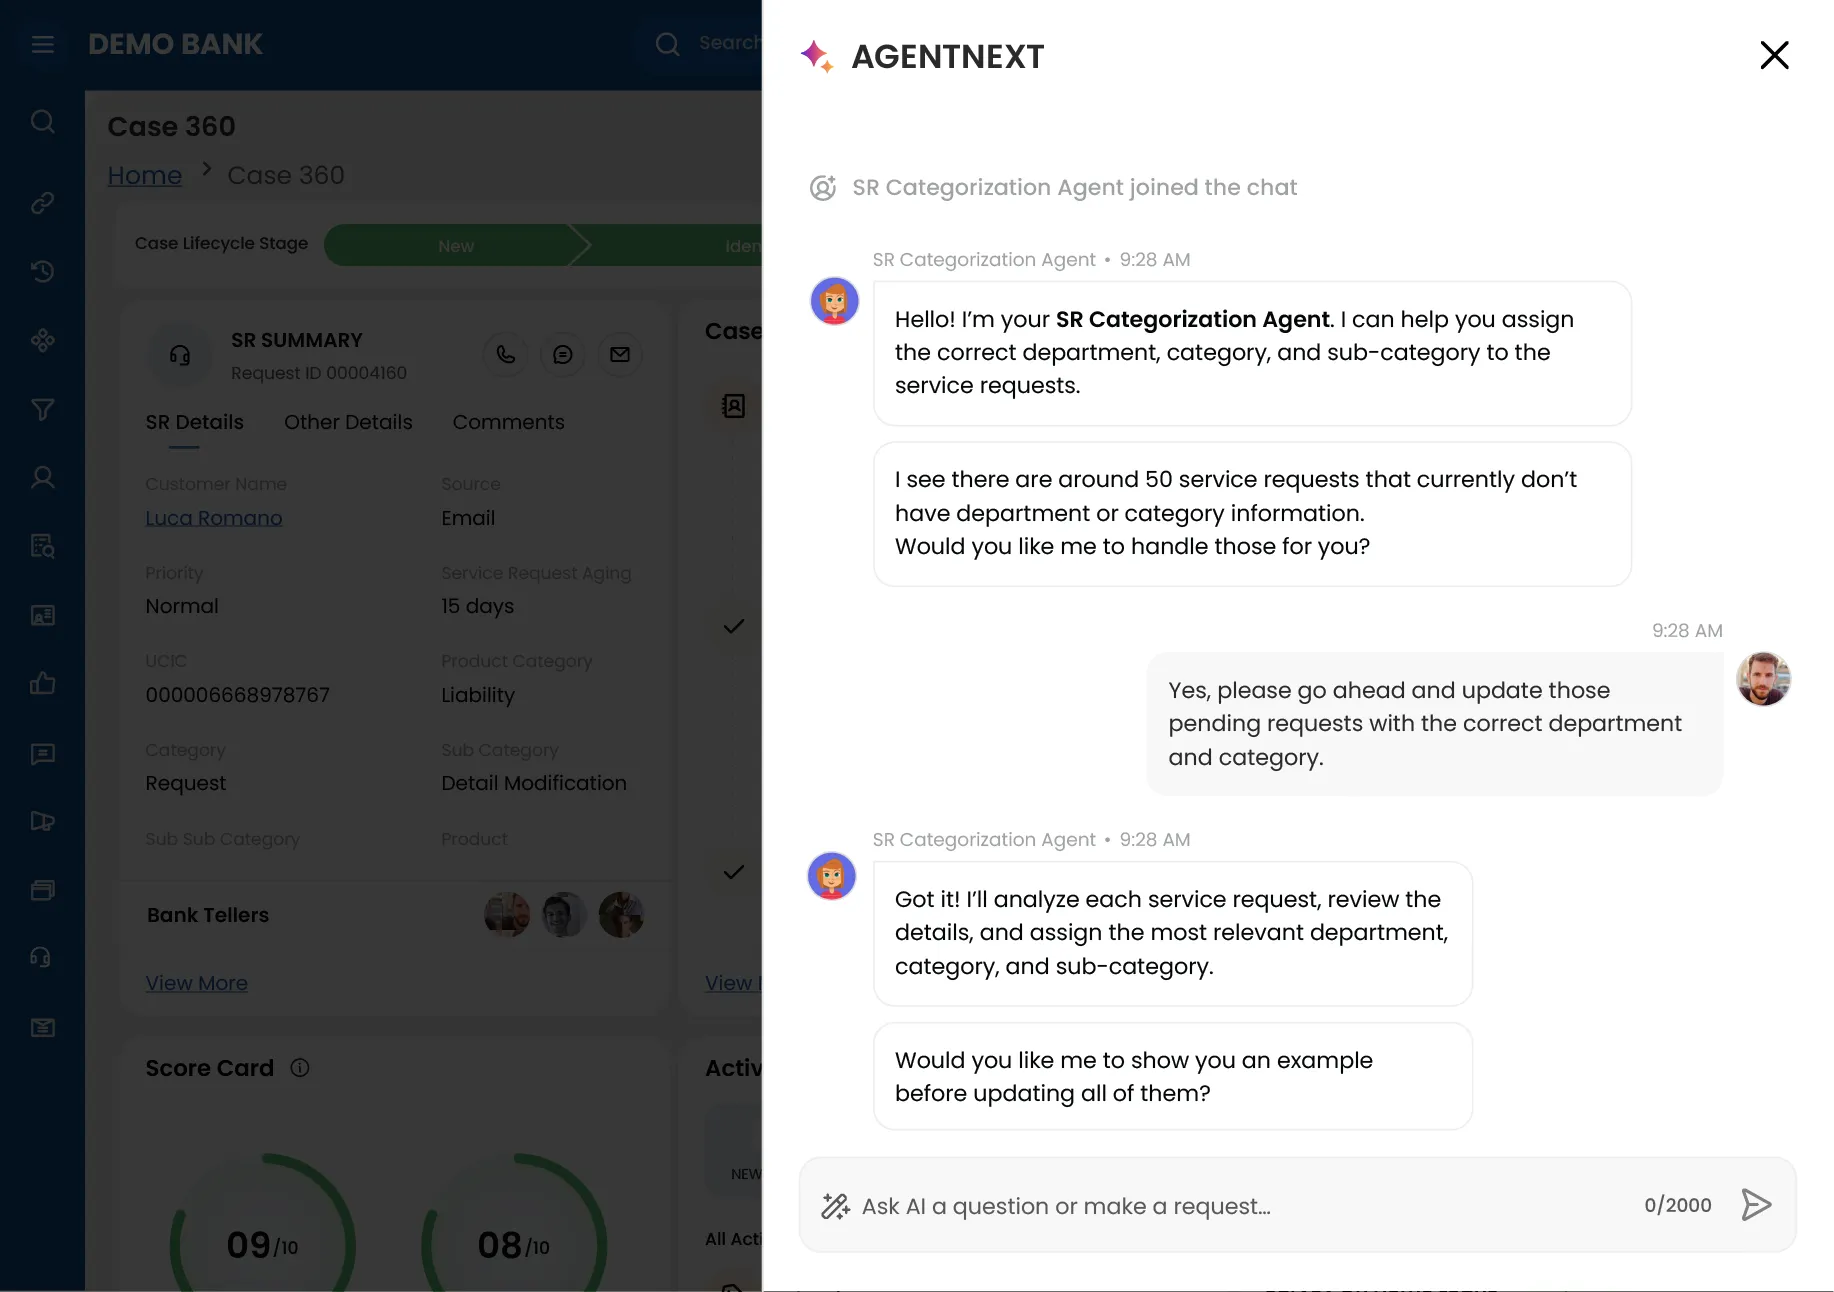Viewport: 1834px width, 1292px height.
Task: Open the history clock icon in sidebar
Action: pyautogui.click(x=42, y=271)
